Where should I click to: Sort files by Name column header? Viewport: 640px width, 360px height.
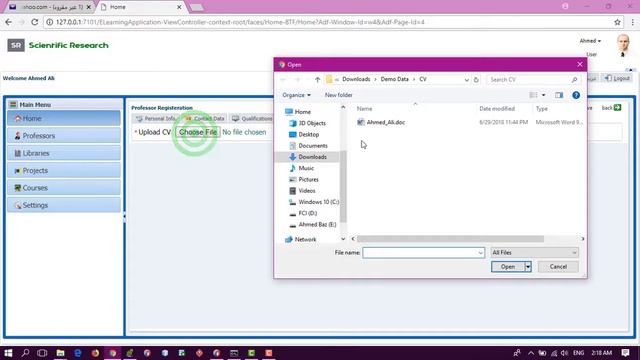364,109
